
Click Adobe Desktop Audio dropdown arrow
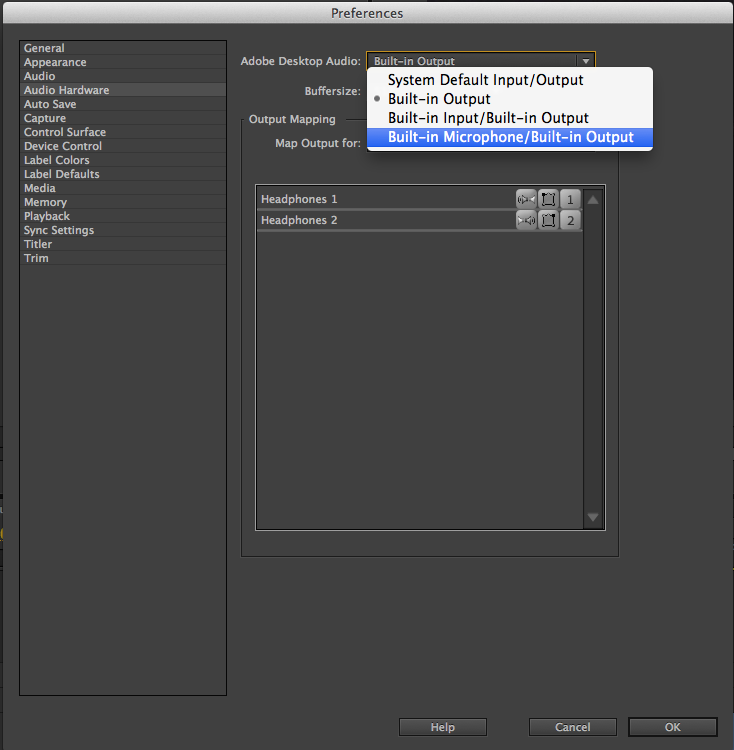click(586, 61)
